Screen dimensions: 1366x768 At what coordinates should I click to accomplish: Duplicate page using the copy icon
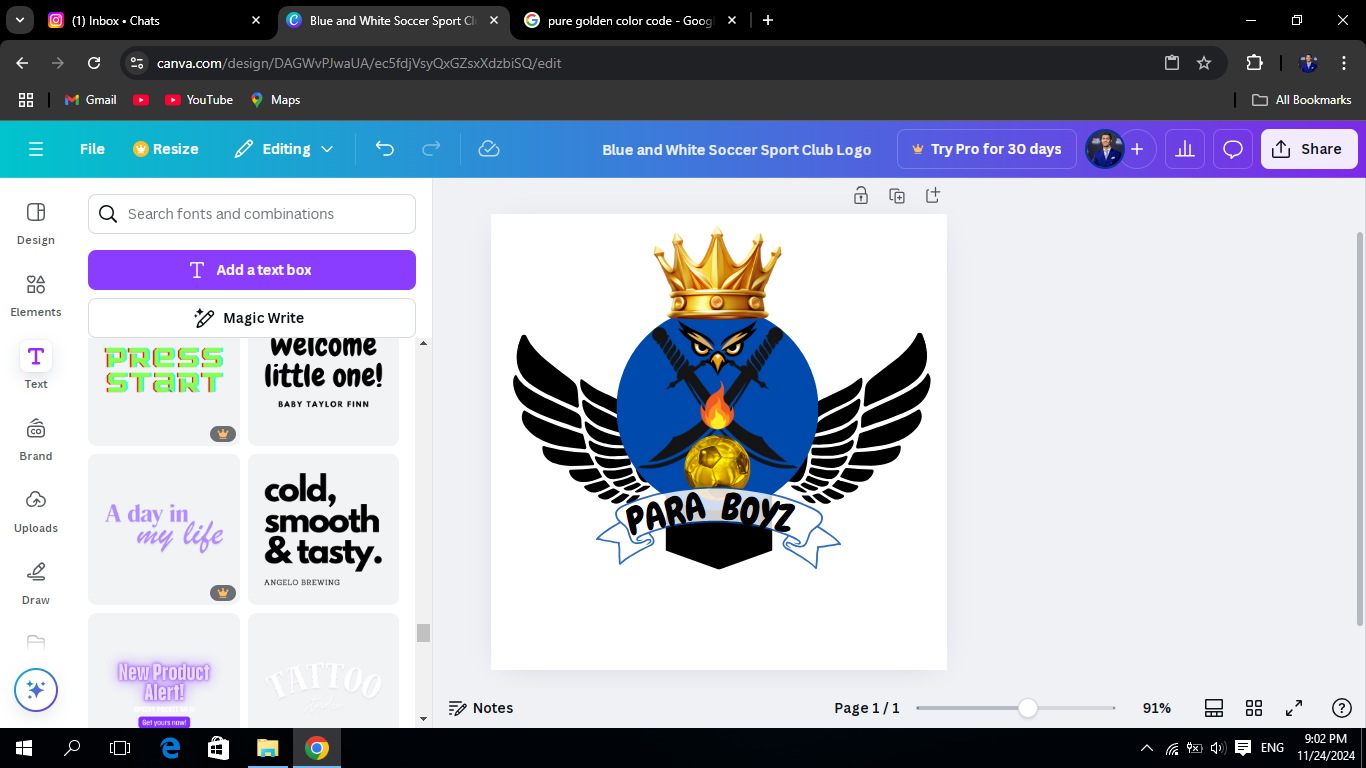[x=897, y=196]
